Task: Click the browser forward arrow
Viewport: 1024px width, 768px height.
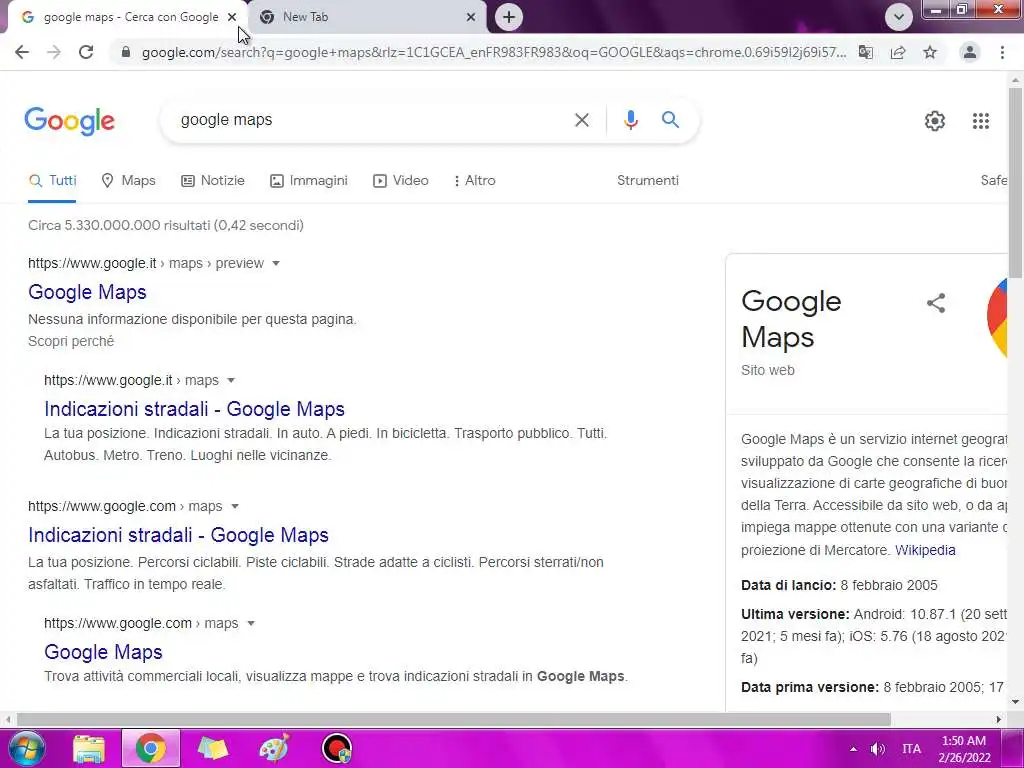Action: click(54, 52)
